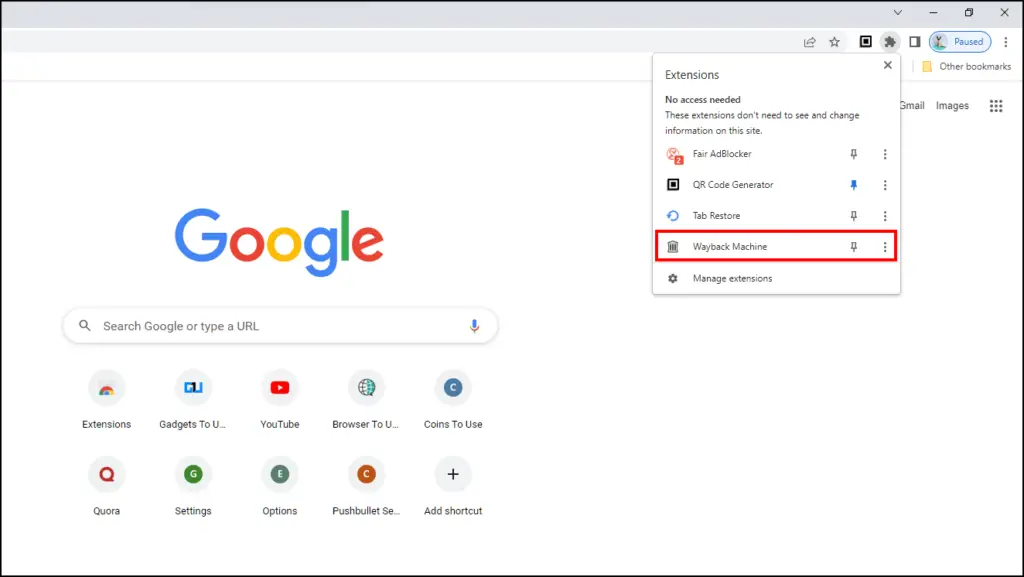Unpin the QR Code Generator extension
Image resolution: width=1024 pixels, height=577 pixels.
click(853, 185)
